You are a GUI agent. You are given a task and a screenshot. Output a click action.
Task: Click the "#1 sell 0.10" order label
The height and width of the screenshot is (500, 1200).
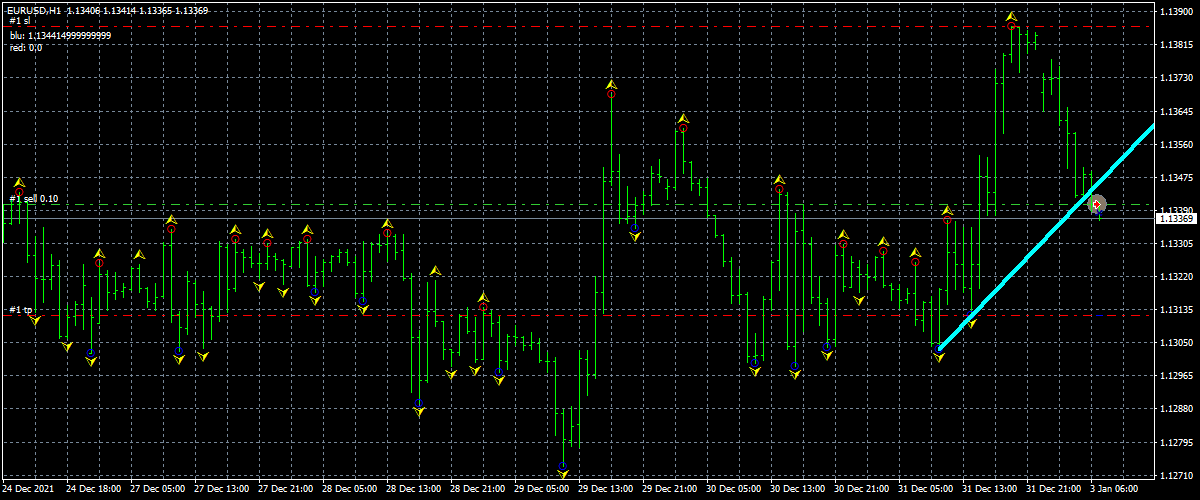pos(34,199)
